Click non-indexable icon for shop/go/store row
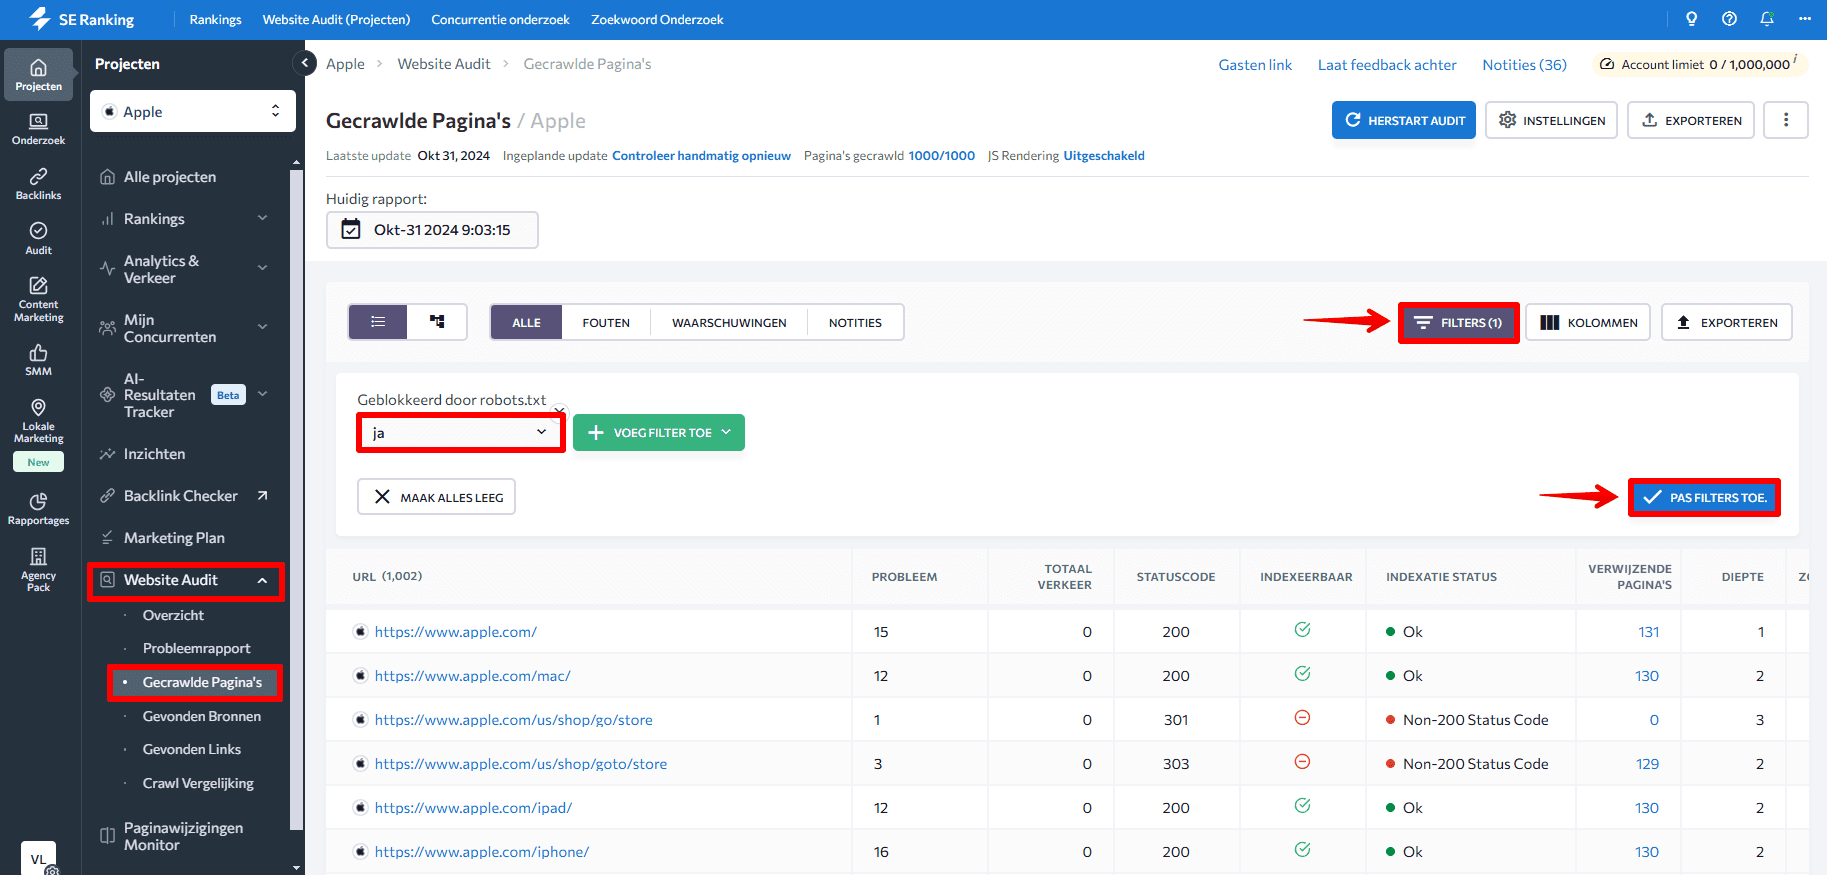The width and height of the screenshot is (1827, 875). click(1302, 718)
